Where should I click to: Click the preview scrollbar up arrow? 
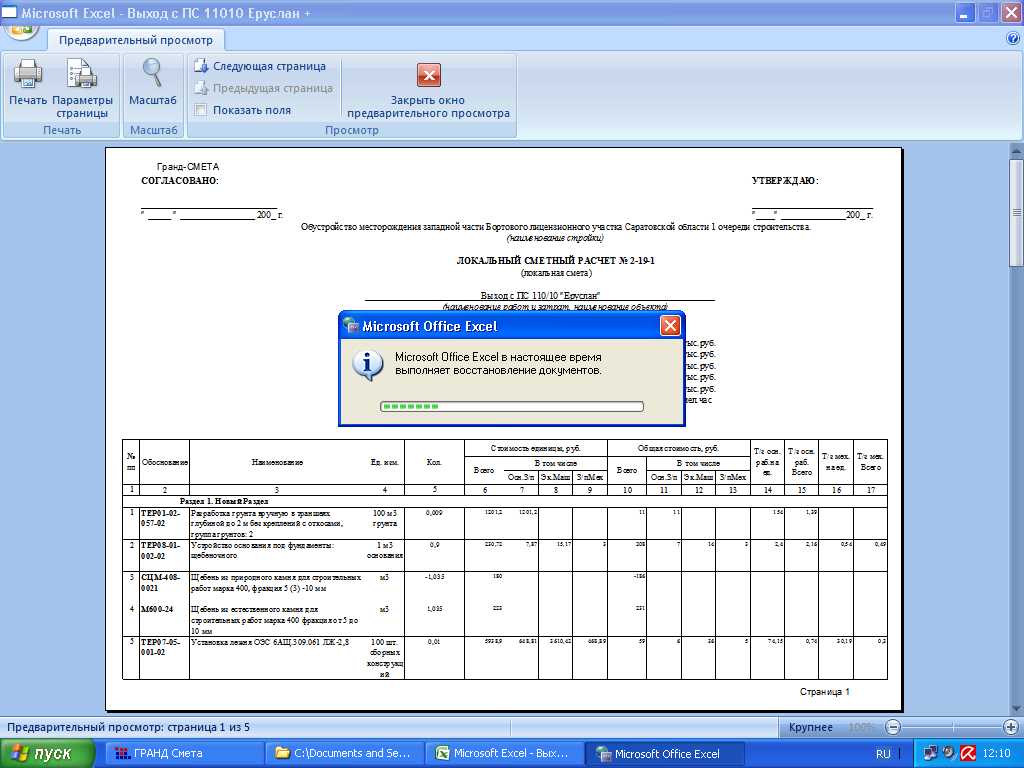pyautogui.click(x=1016, y=150)
